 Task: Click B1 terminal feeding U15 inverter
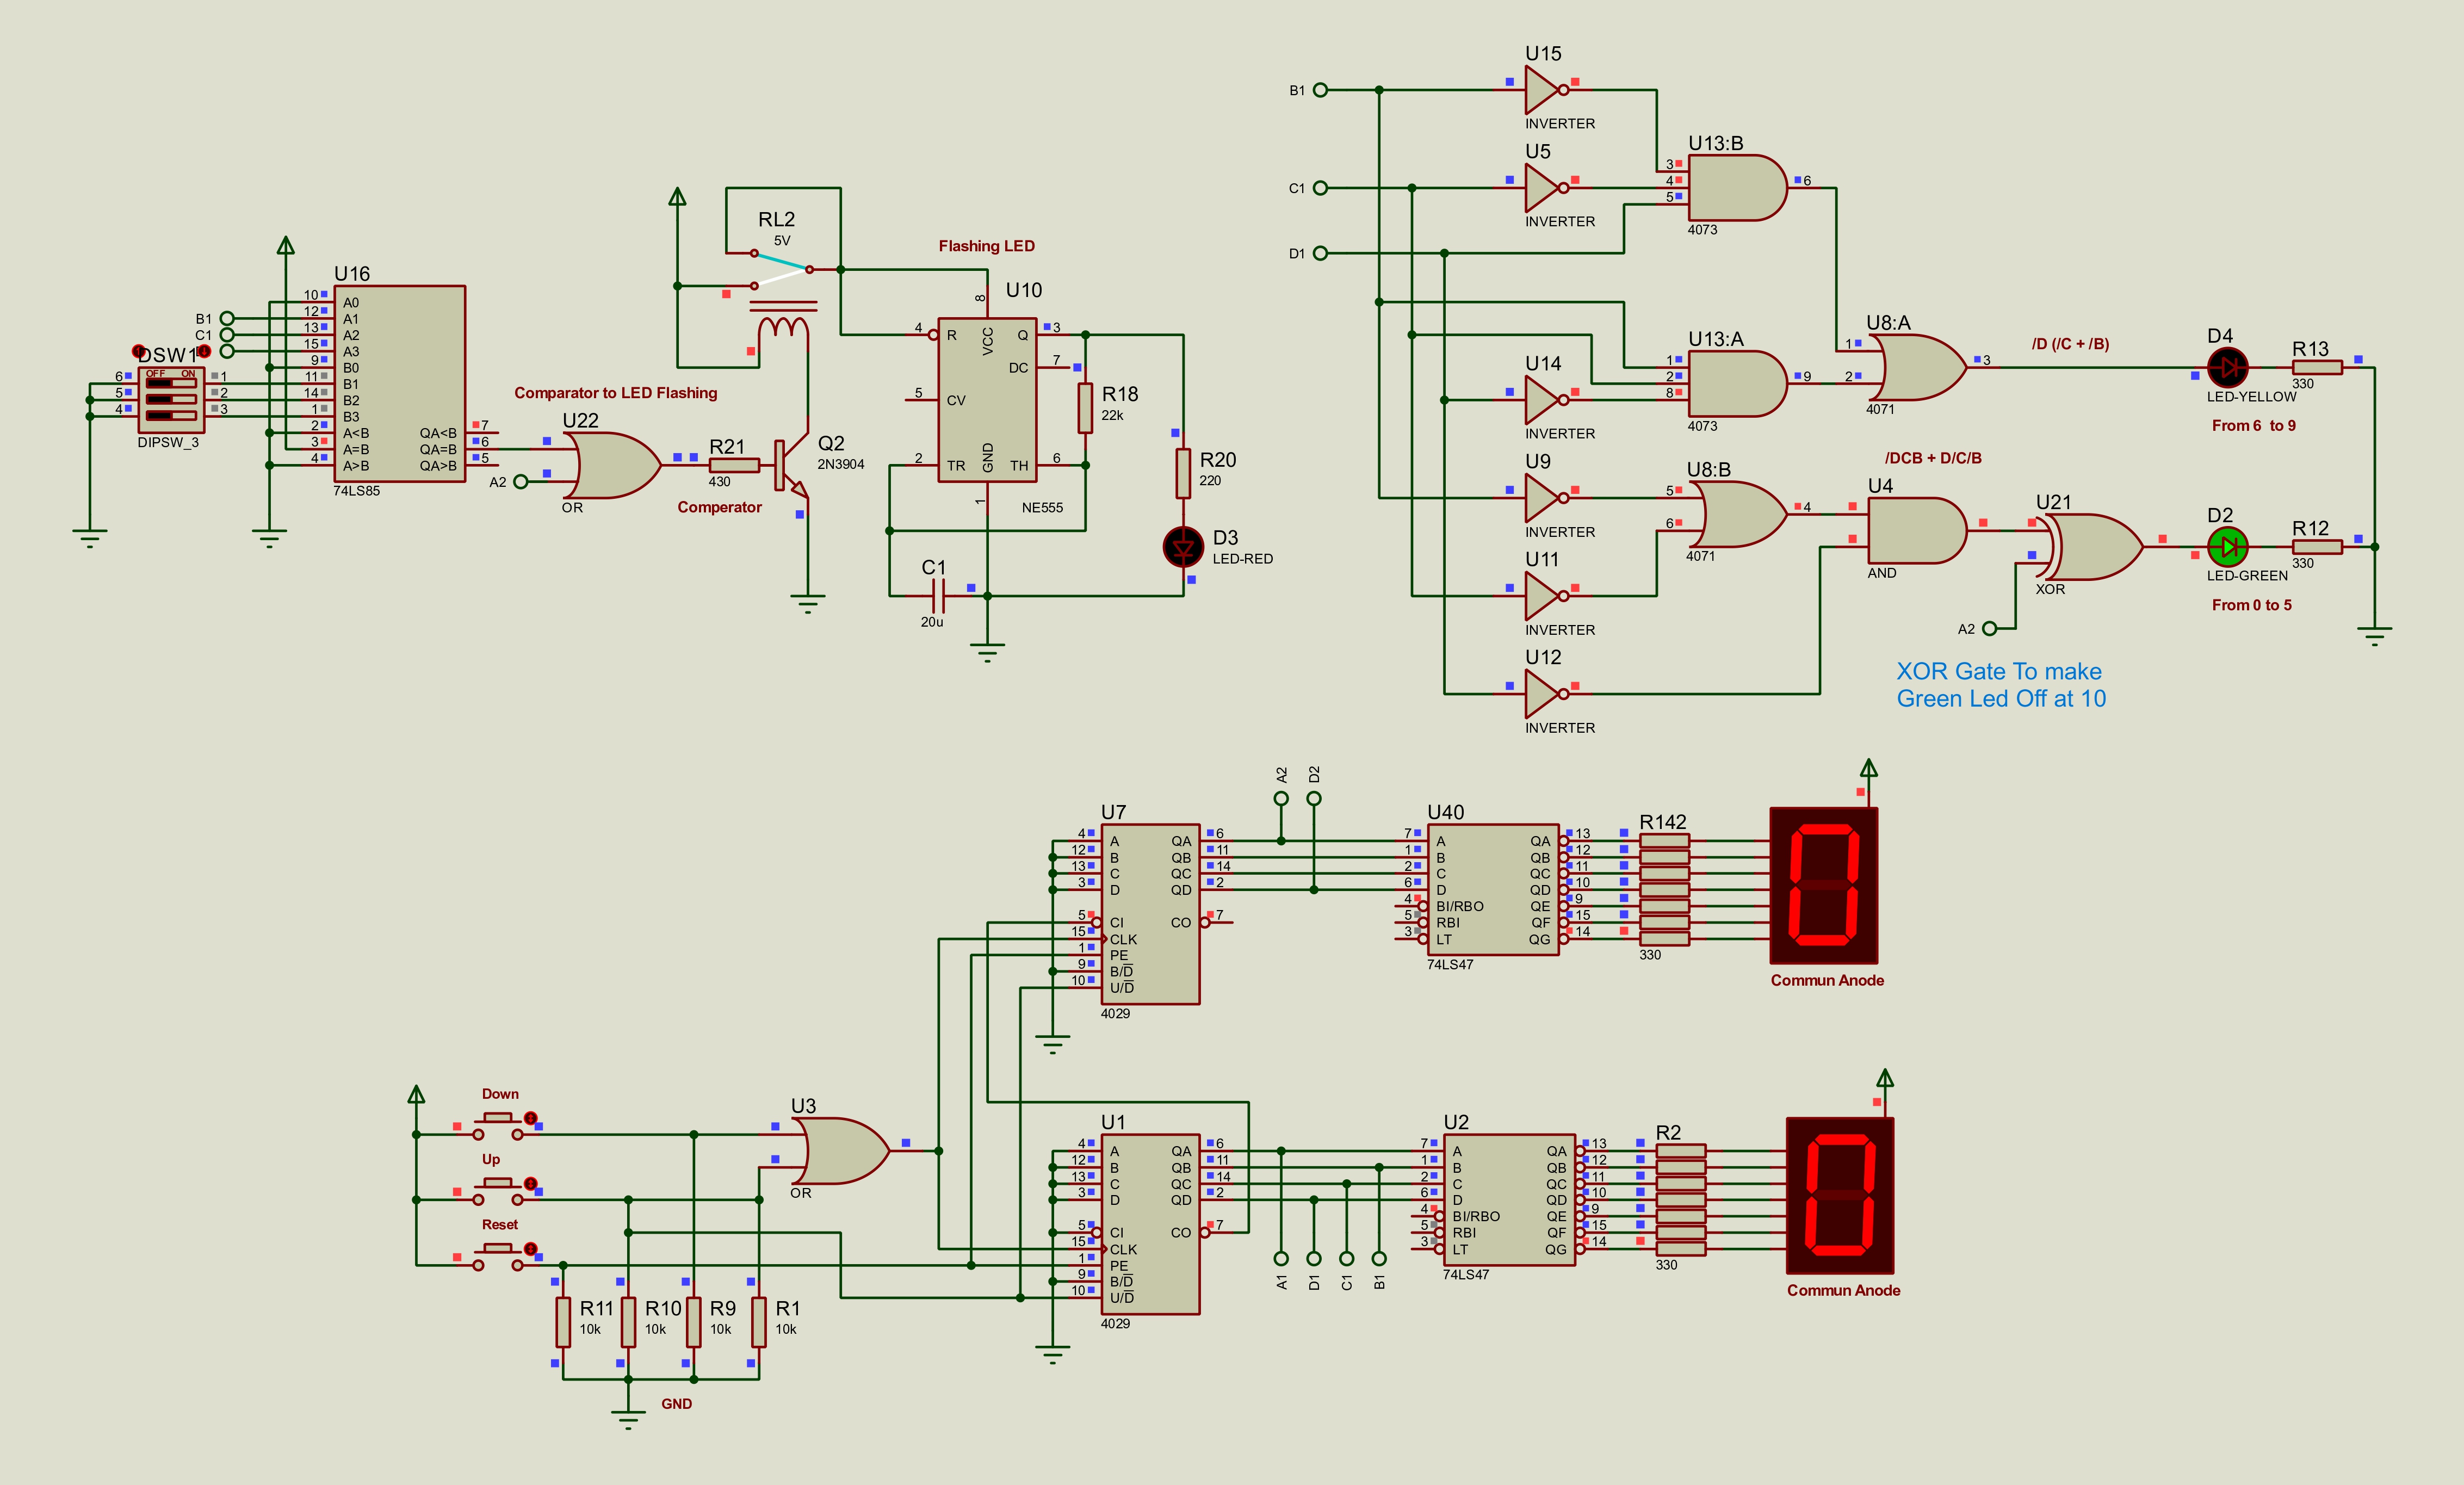pyautogui.click(x=1320, y=90)
